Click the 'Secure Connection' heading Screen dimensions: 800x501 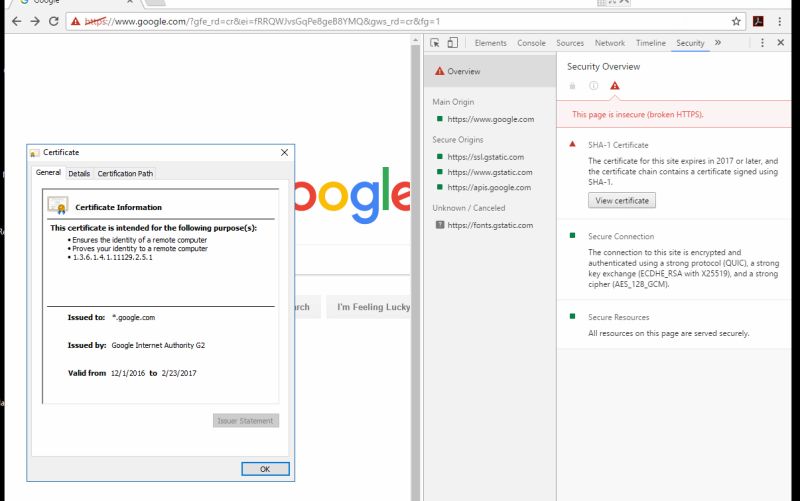pyautogui.click(x=621, y=236)
